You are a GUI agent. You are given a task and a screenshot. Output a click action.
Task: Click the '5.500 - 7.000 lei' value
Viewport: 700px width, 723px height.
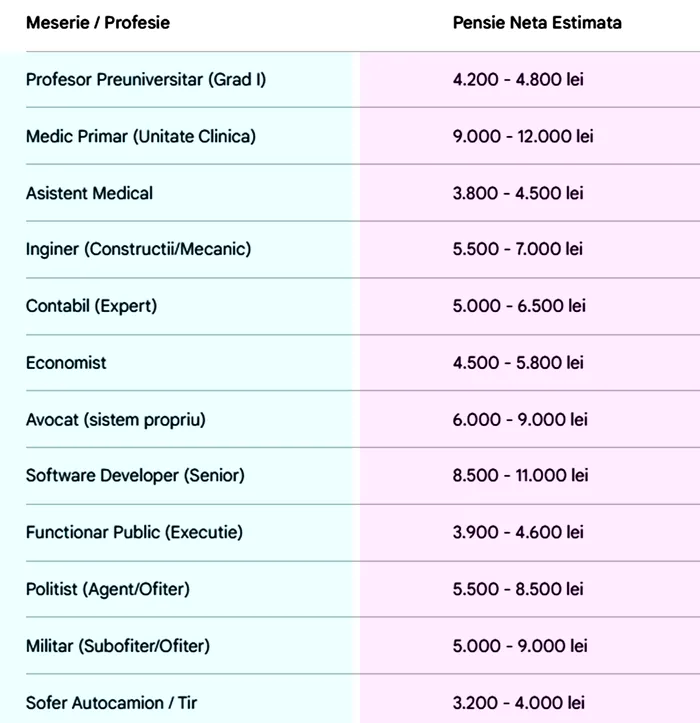(517, 249)
